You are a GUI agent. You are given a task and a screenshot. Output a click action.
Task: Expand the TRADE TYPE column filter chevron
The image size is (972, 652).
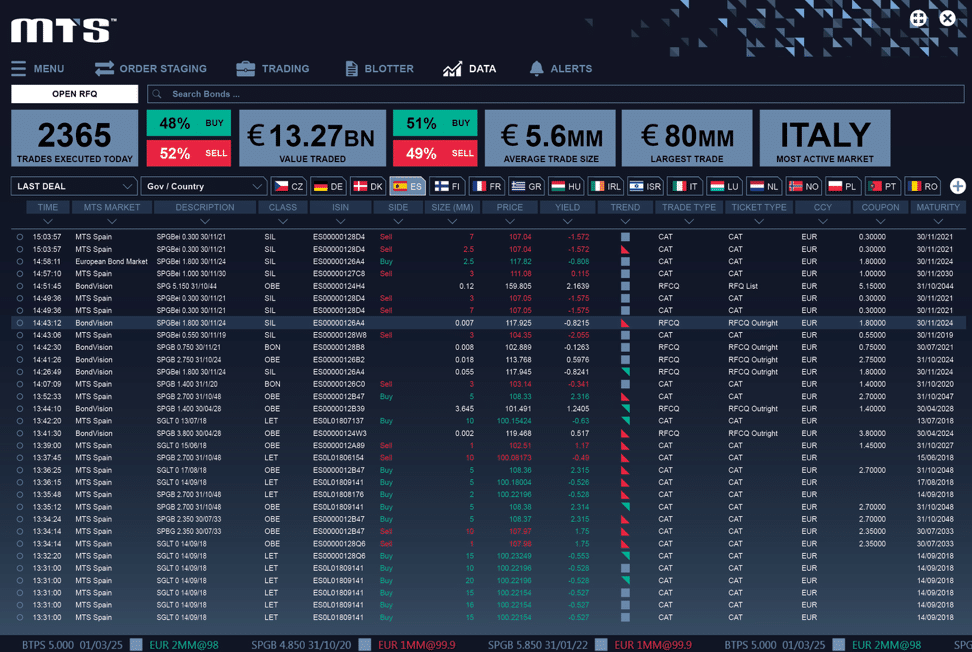(689, 221)
